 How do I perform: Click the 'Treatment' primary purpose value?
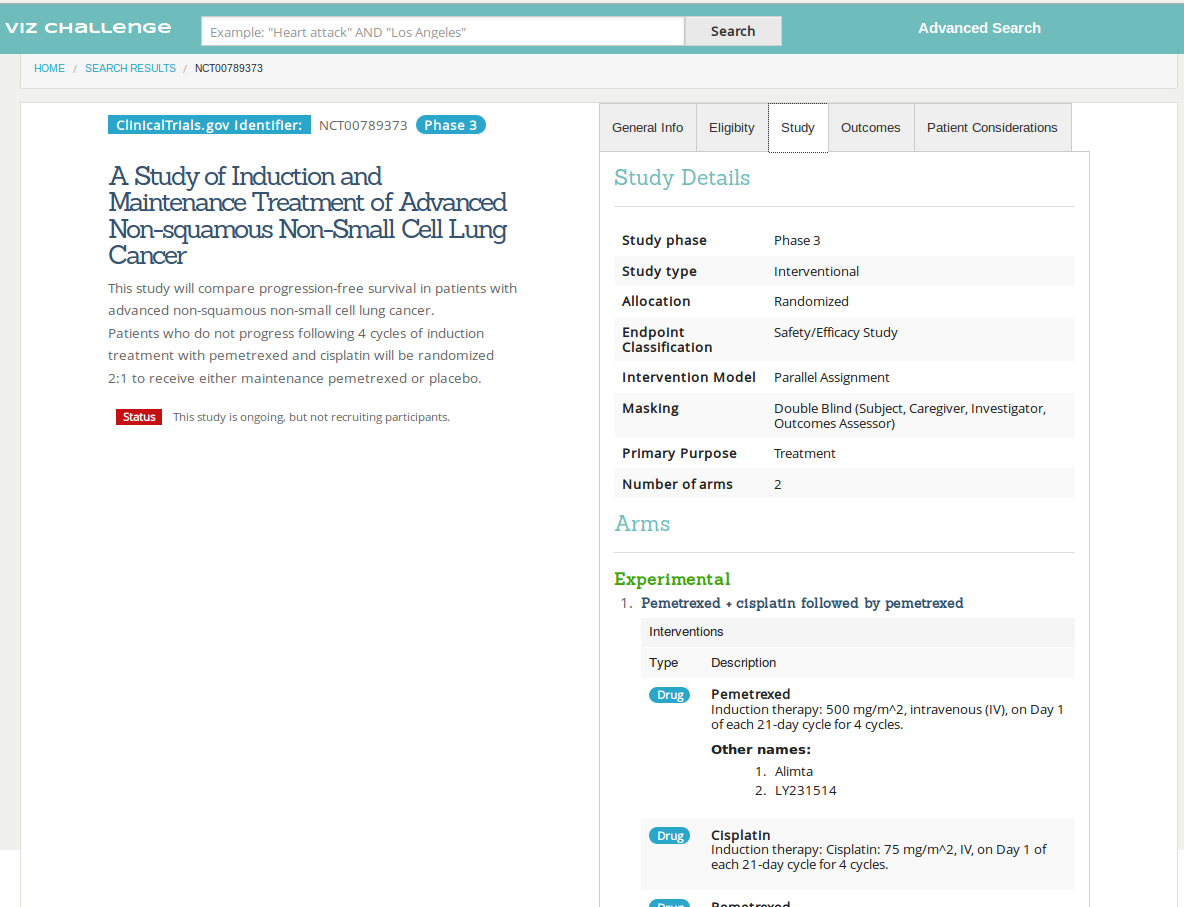[x=804, y=453]
